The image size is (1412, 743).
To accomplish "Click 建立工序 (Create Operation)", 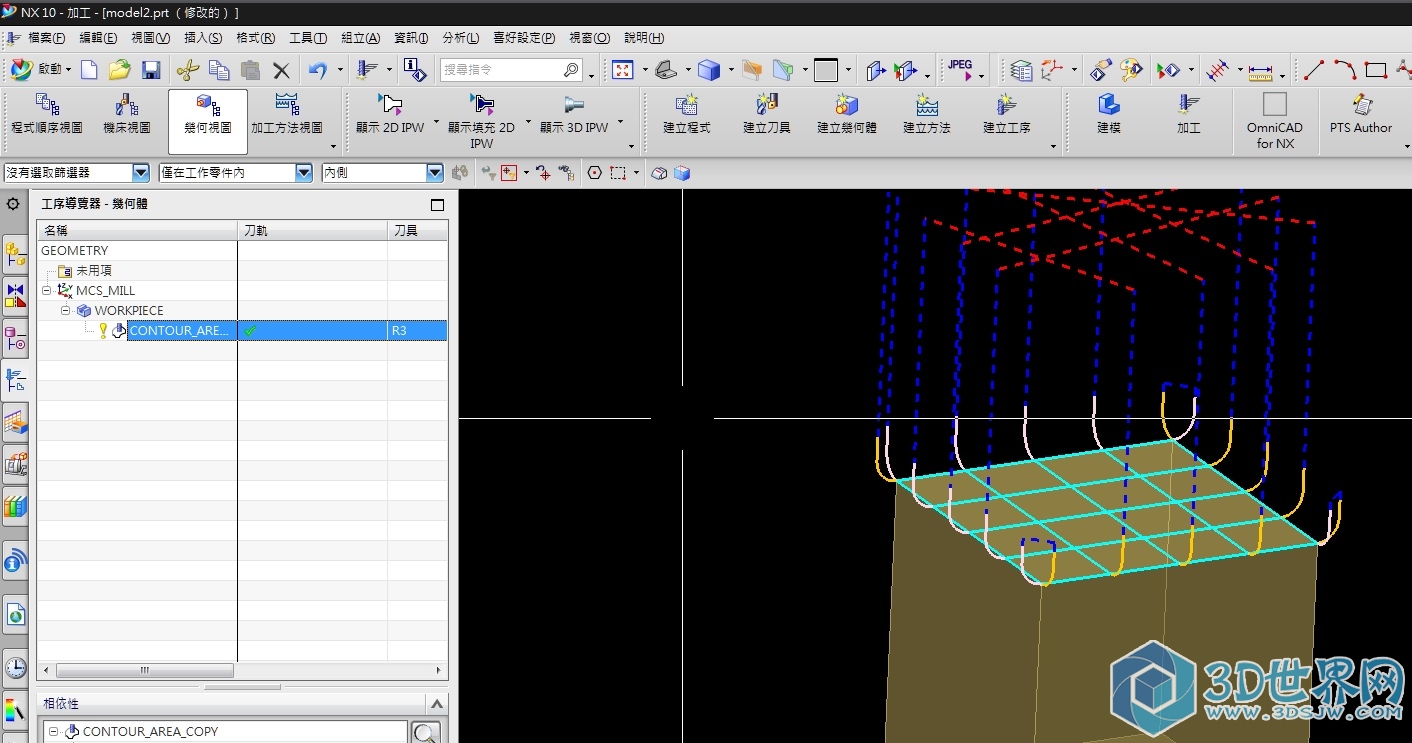I will click(x=1007, y=114).
